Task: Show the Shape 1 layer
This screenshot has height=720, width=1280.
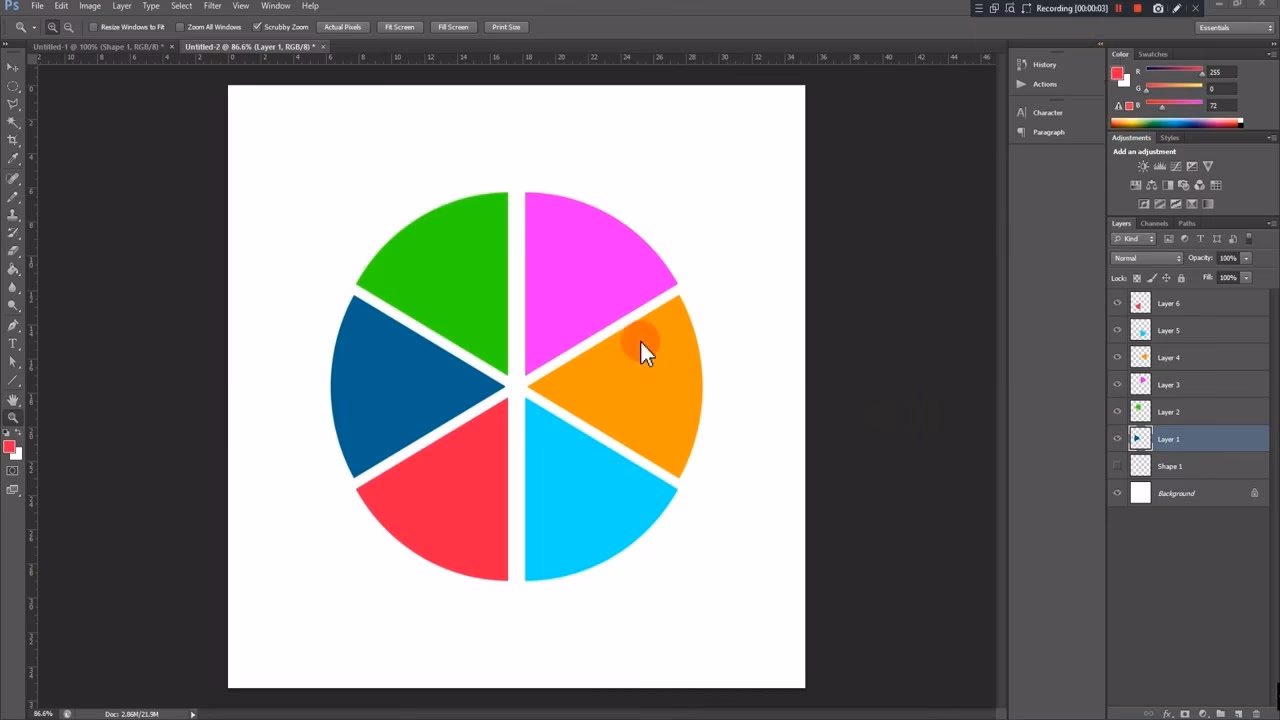Action: 1117,465
